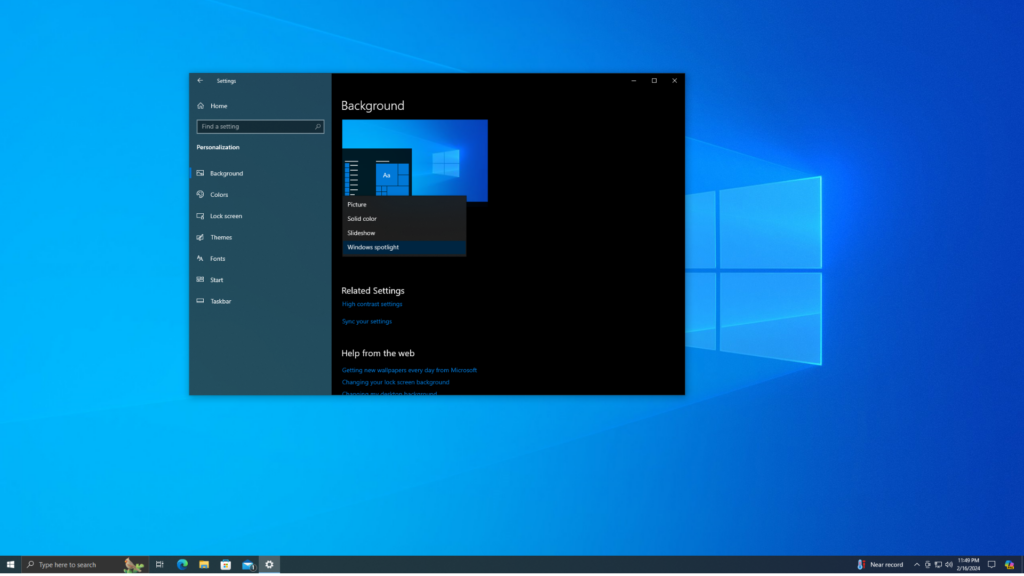Open the Settings gear on the taskbar

click(268, 564)
